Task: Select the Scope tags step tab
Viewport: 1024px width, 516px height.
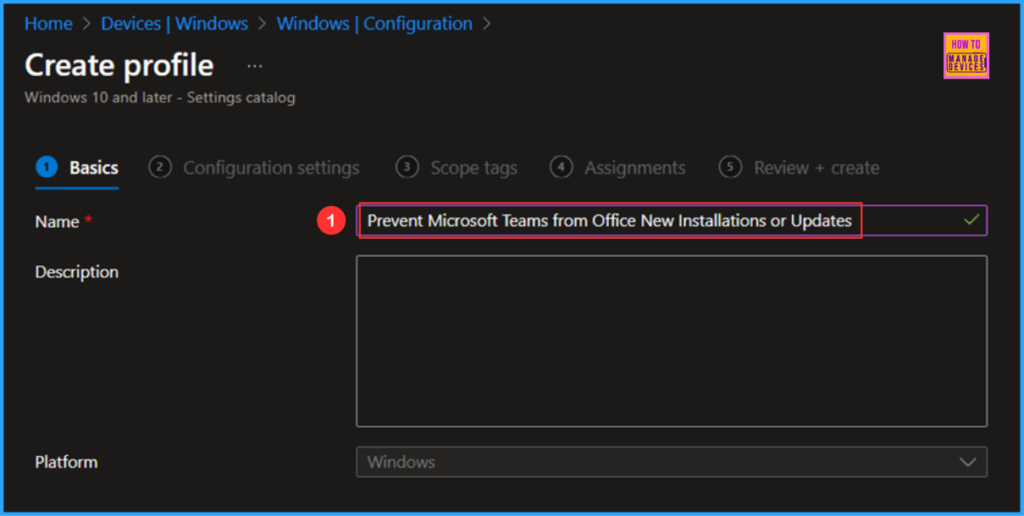Action: [456, 168]
